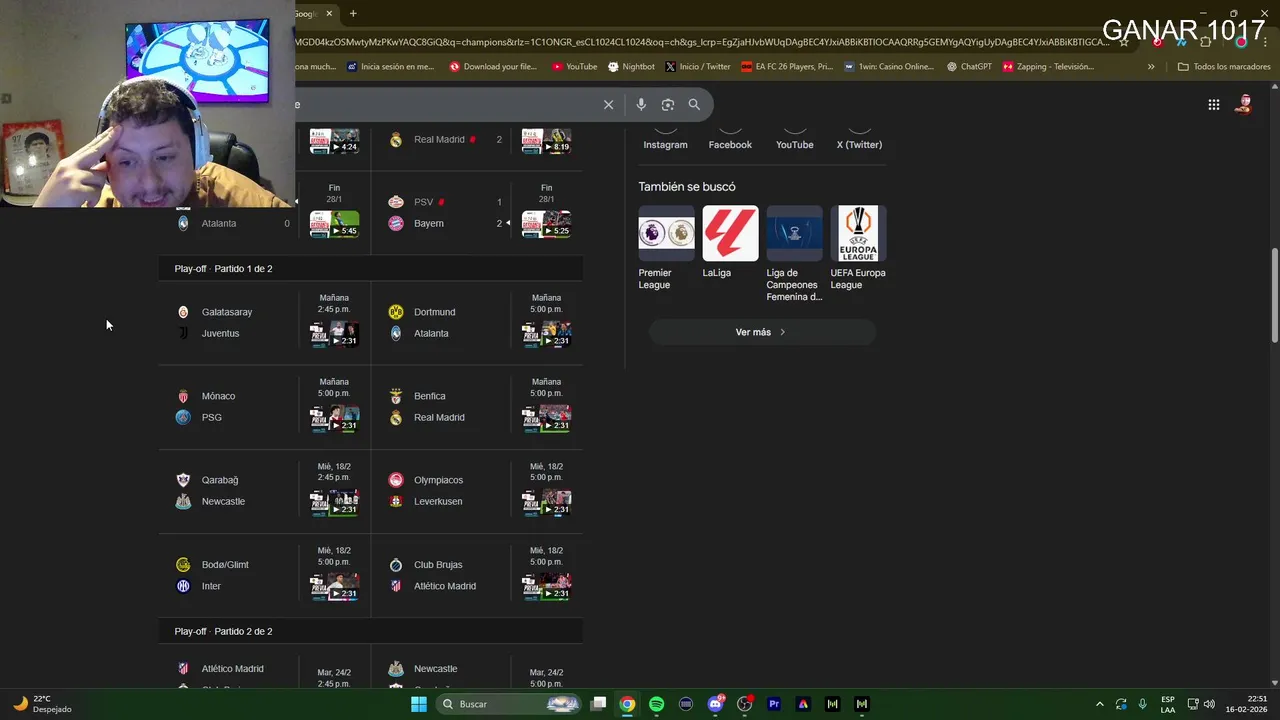The image size is (1280, 720).
Task: Select the LaLiga related search card
Action: coord(730,243)
